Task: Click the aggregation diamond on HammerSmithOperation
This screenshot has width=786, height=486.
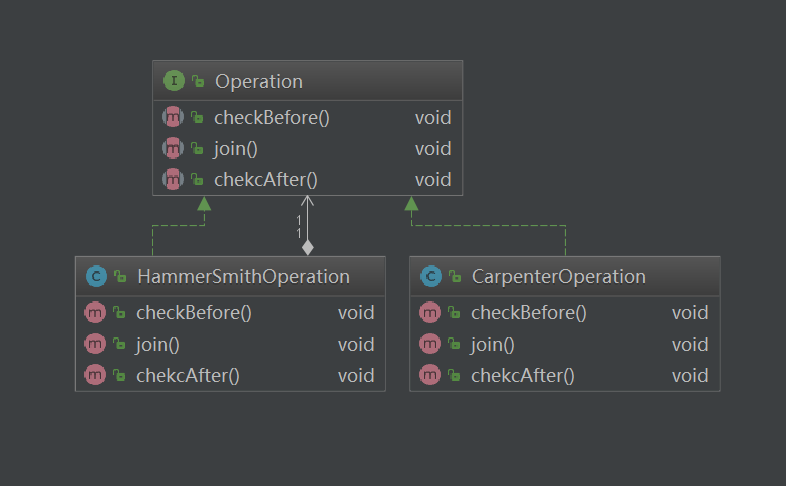Action: coord(308,247)
